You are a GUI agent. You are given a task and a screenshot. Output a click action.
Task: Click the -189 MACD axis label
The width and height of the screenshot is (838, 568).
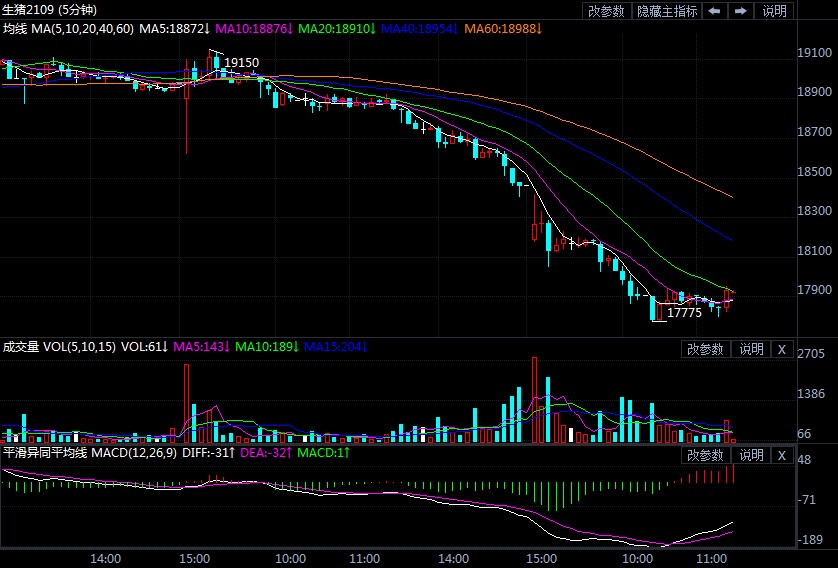(x=811, y=540)
